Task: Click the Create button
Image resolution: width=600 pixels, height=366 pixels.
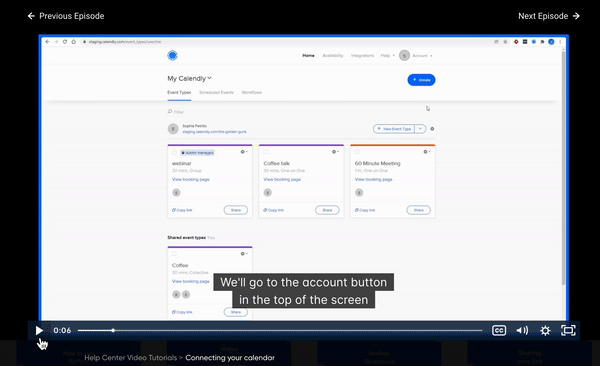Action: pos(421,80)
